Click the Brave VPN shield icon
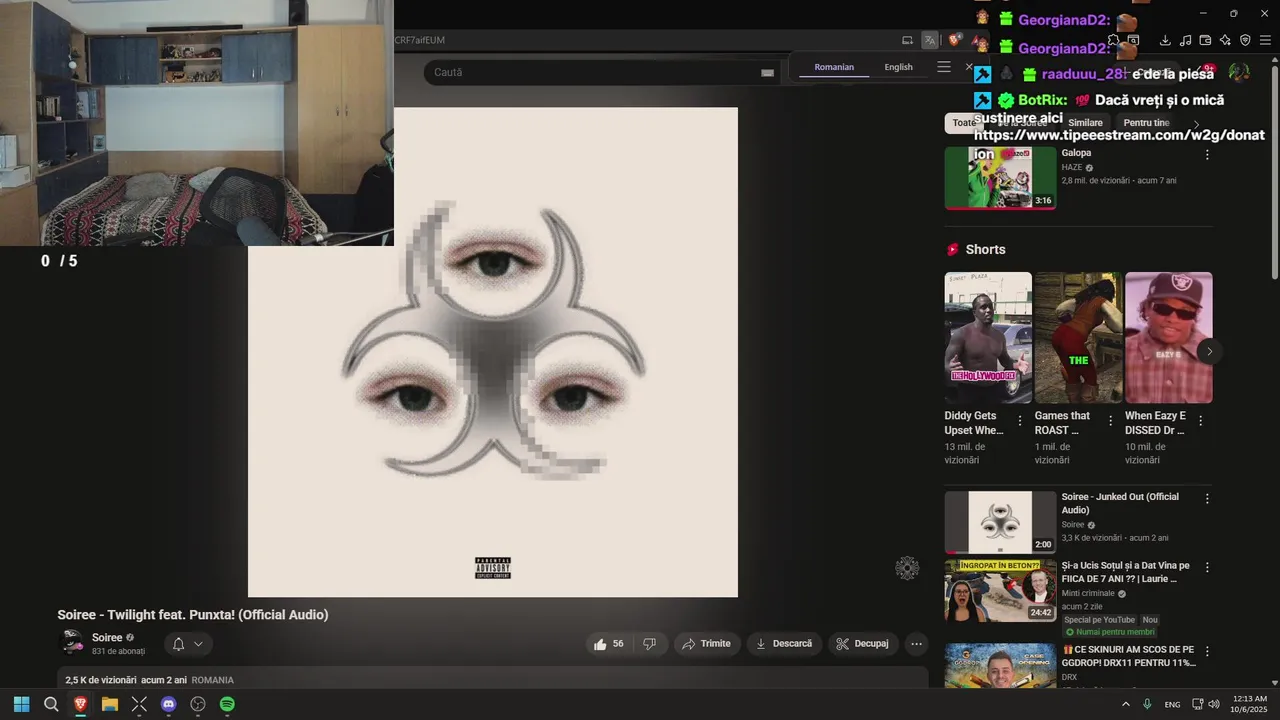1280x720 pixels. tap(1245, 40)
